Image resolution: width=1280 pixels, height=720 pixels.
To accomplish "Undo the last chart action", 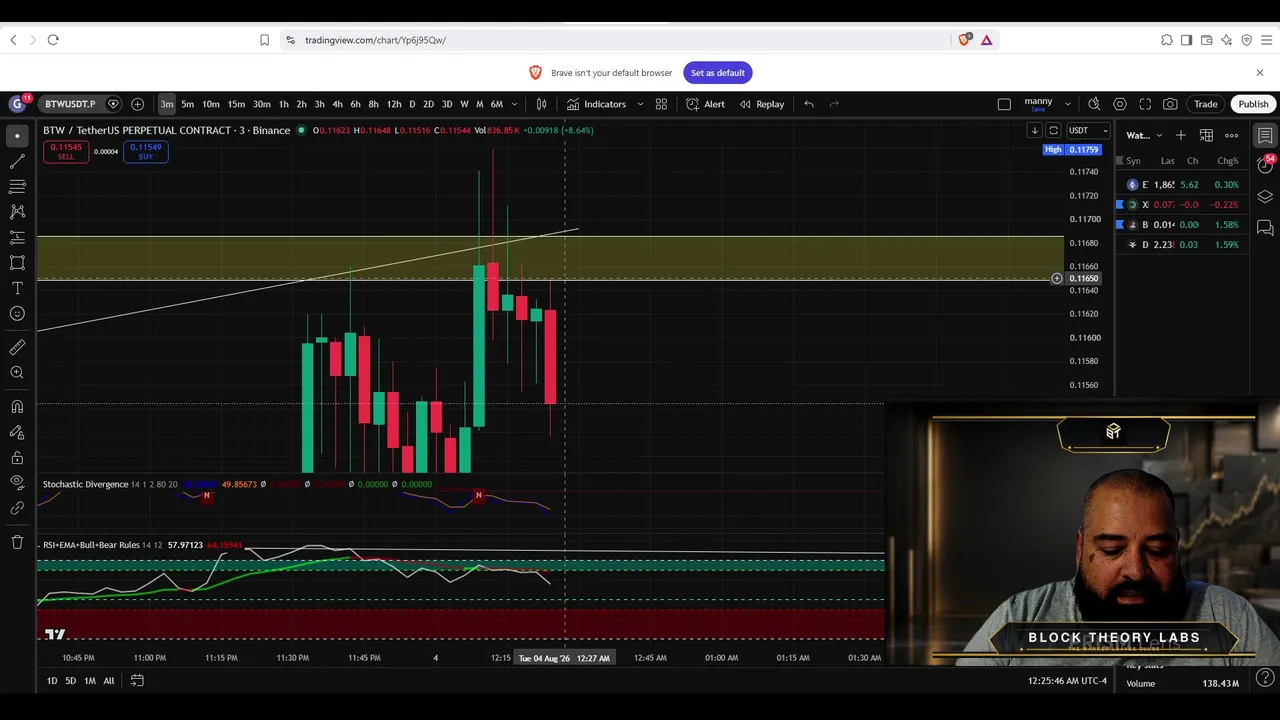I will pyautogui.click(x=809, y=104).
